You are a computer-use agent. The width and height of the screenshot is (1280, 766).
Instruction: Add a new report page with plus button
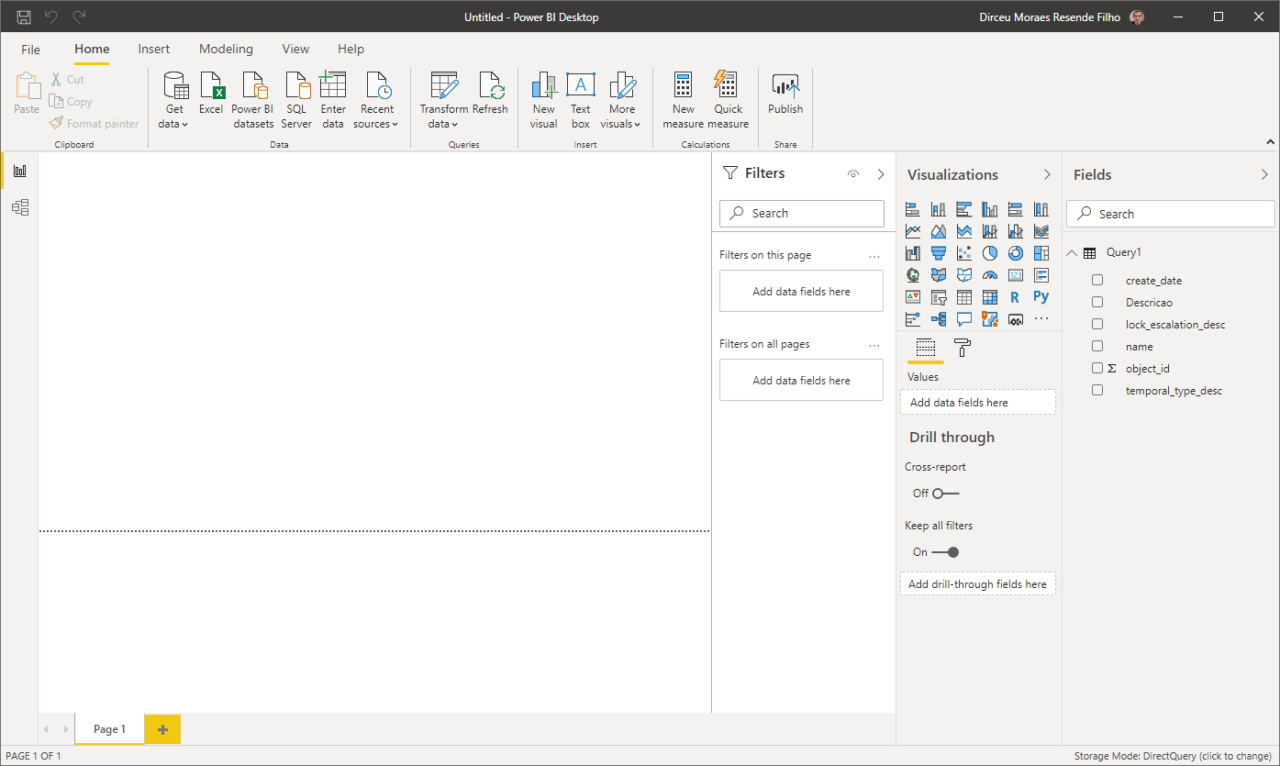162,729
